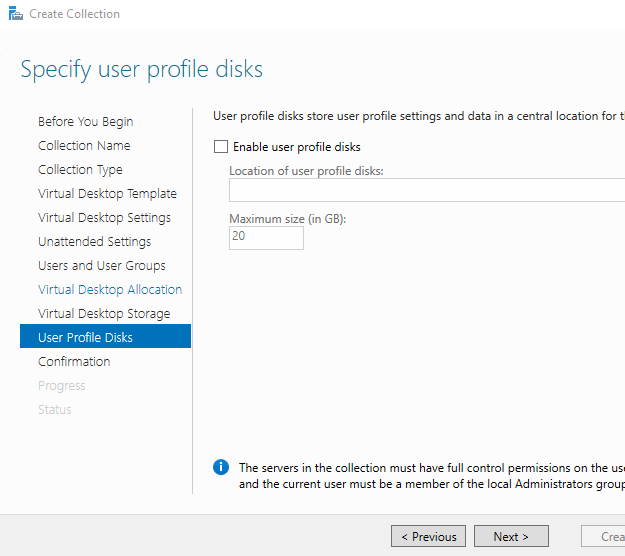
Task: Click the Location of user profile disks field
Action: (x=426, y=191)
